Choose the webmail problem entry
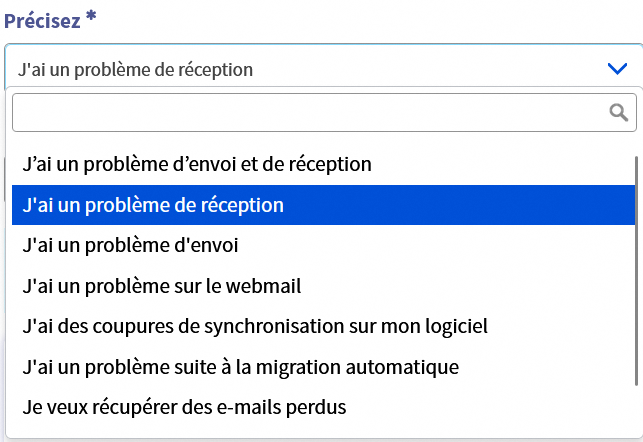Screen dimensions: 643x442 click(162, 286)
